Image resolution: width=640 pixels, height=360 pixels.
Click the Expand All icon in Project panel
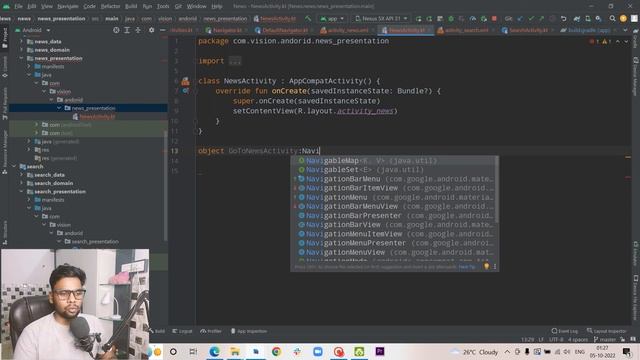pyautogui.click(x=127, y=30)
